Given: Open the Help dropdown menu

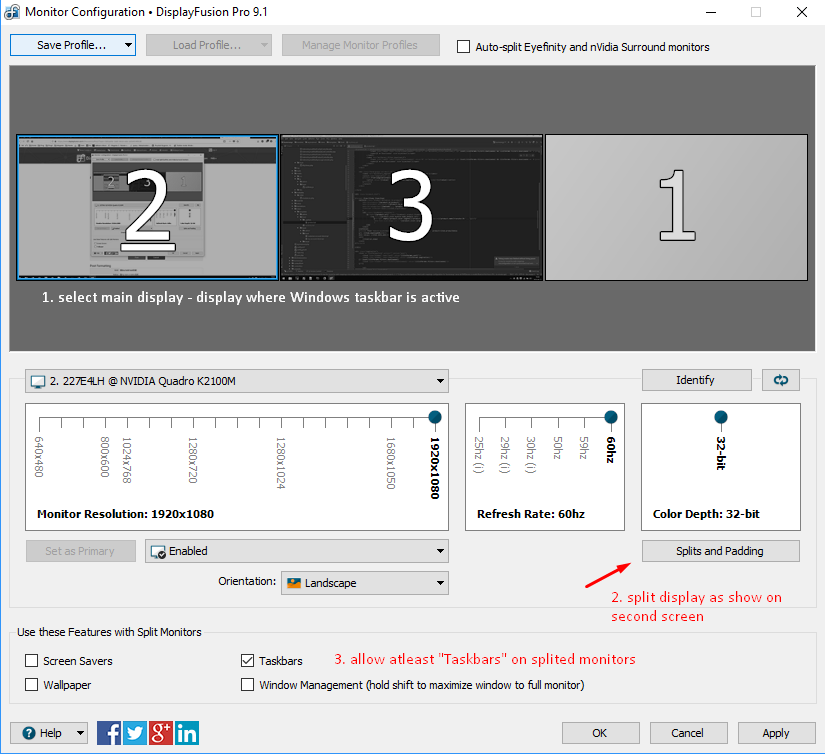Looking at the screenshot, I should [x=49, y=733].
